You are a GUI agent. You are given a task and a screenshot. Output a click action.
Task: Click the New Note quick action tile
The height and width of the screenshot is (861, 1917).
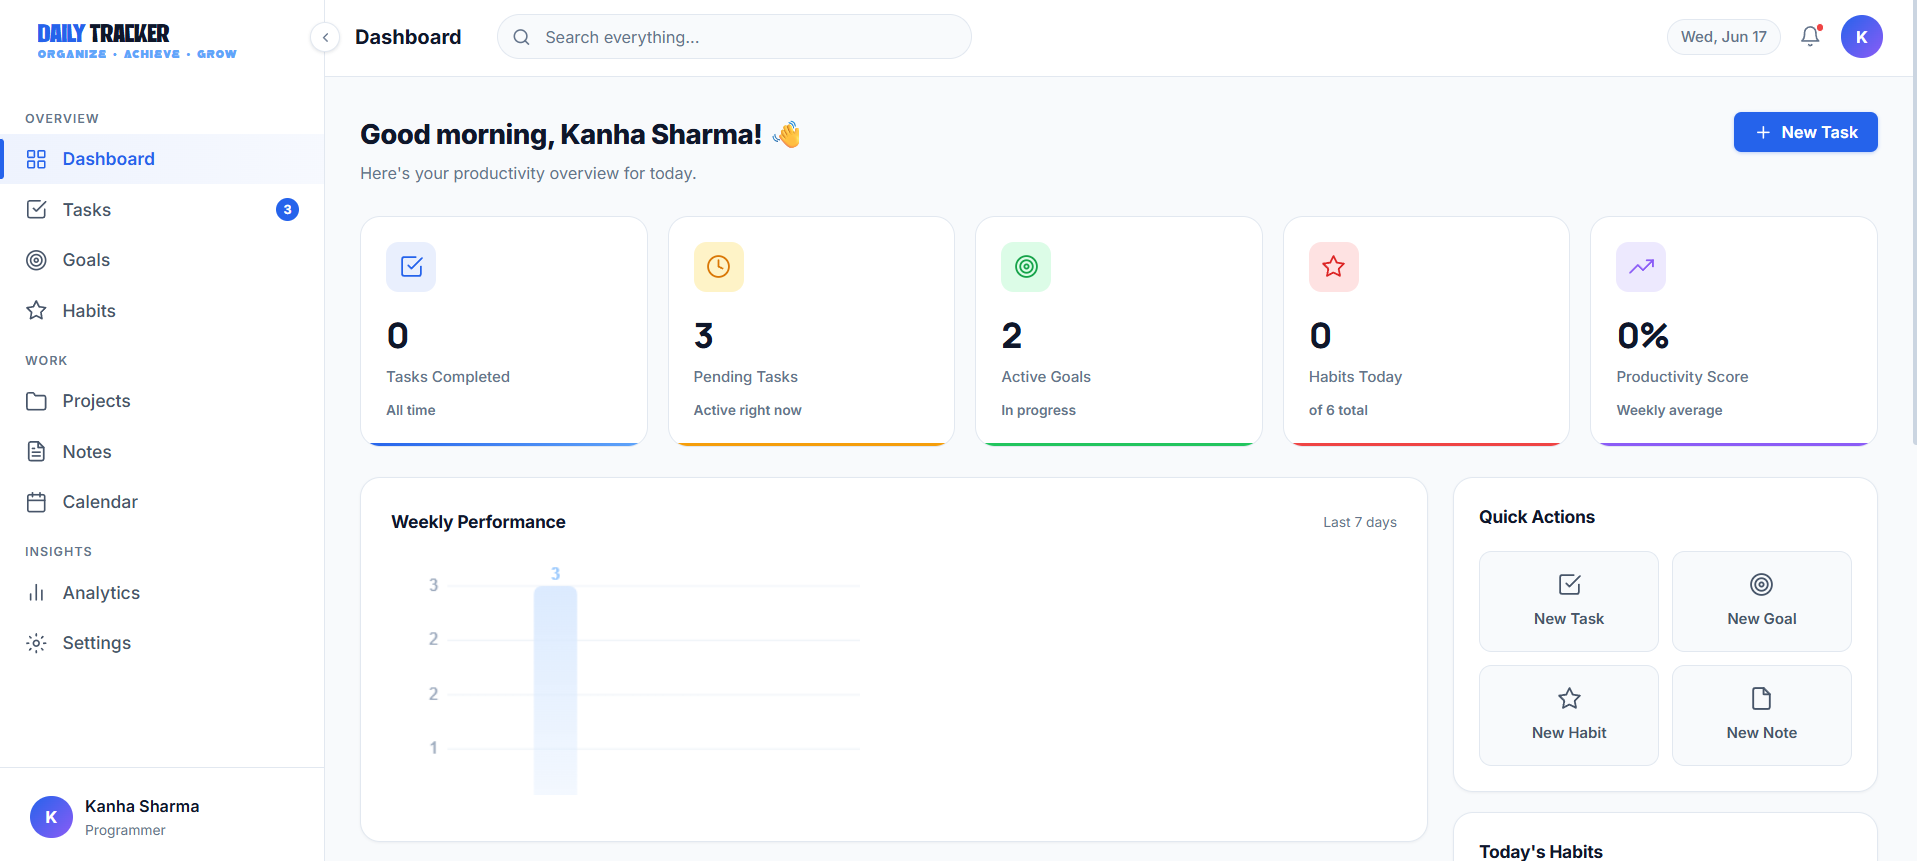[x=1762, y=716]
